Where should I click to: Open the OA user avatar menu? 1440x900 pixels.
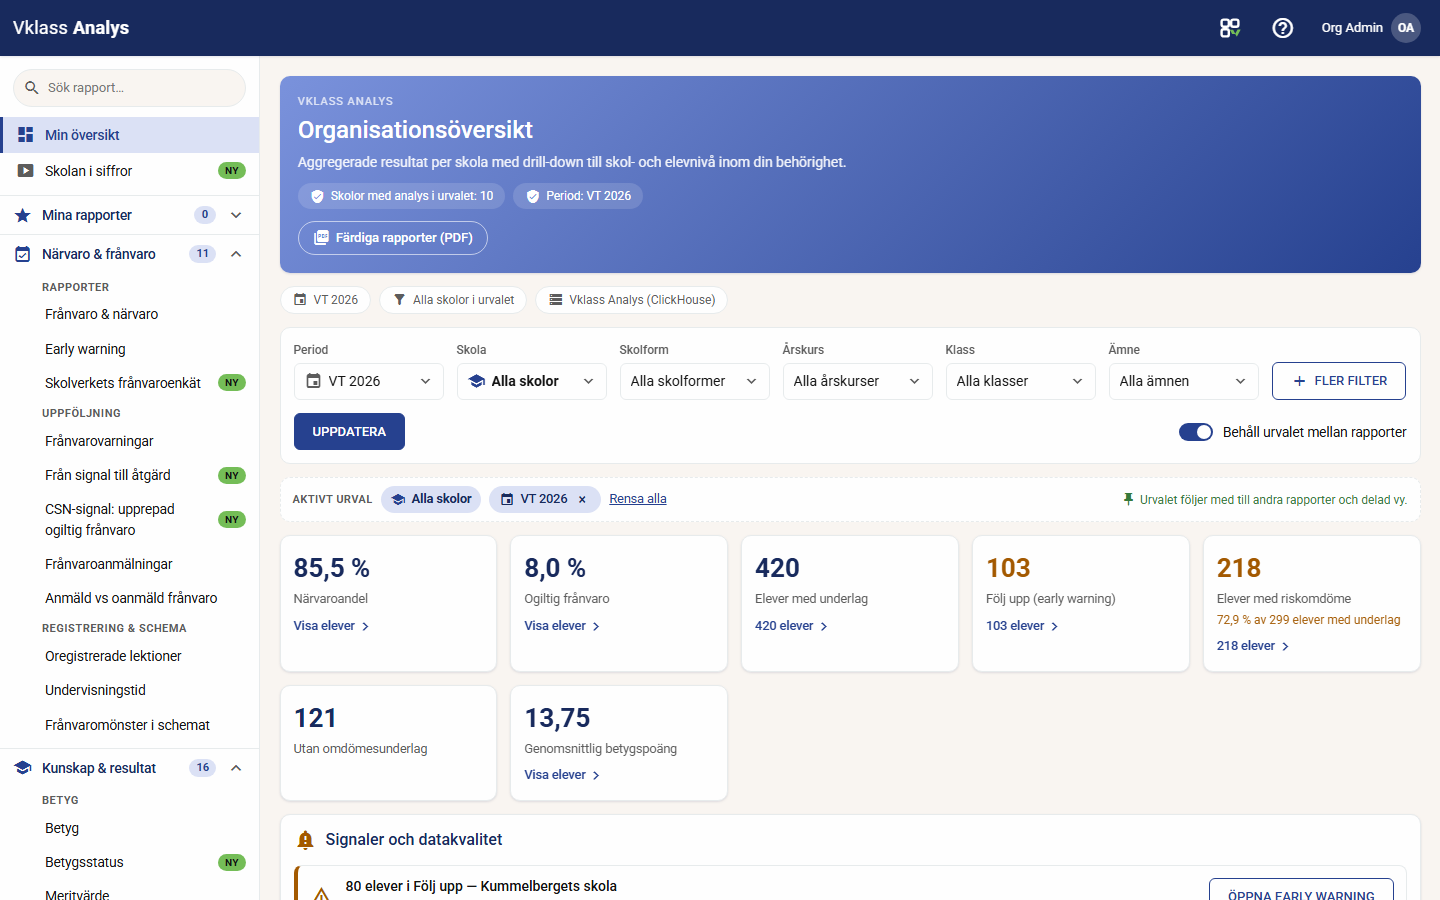pyautogui.click(x=1406, y=28)
